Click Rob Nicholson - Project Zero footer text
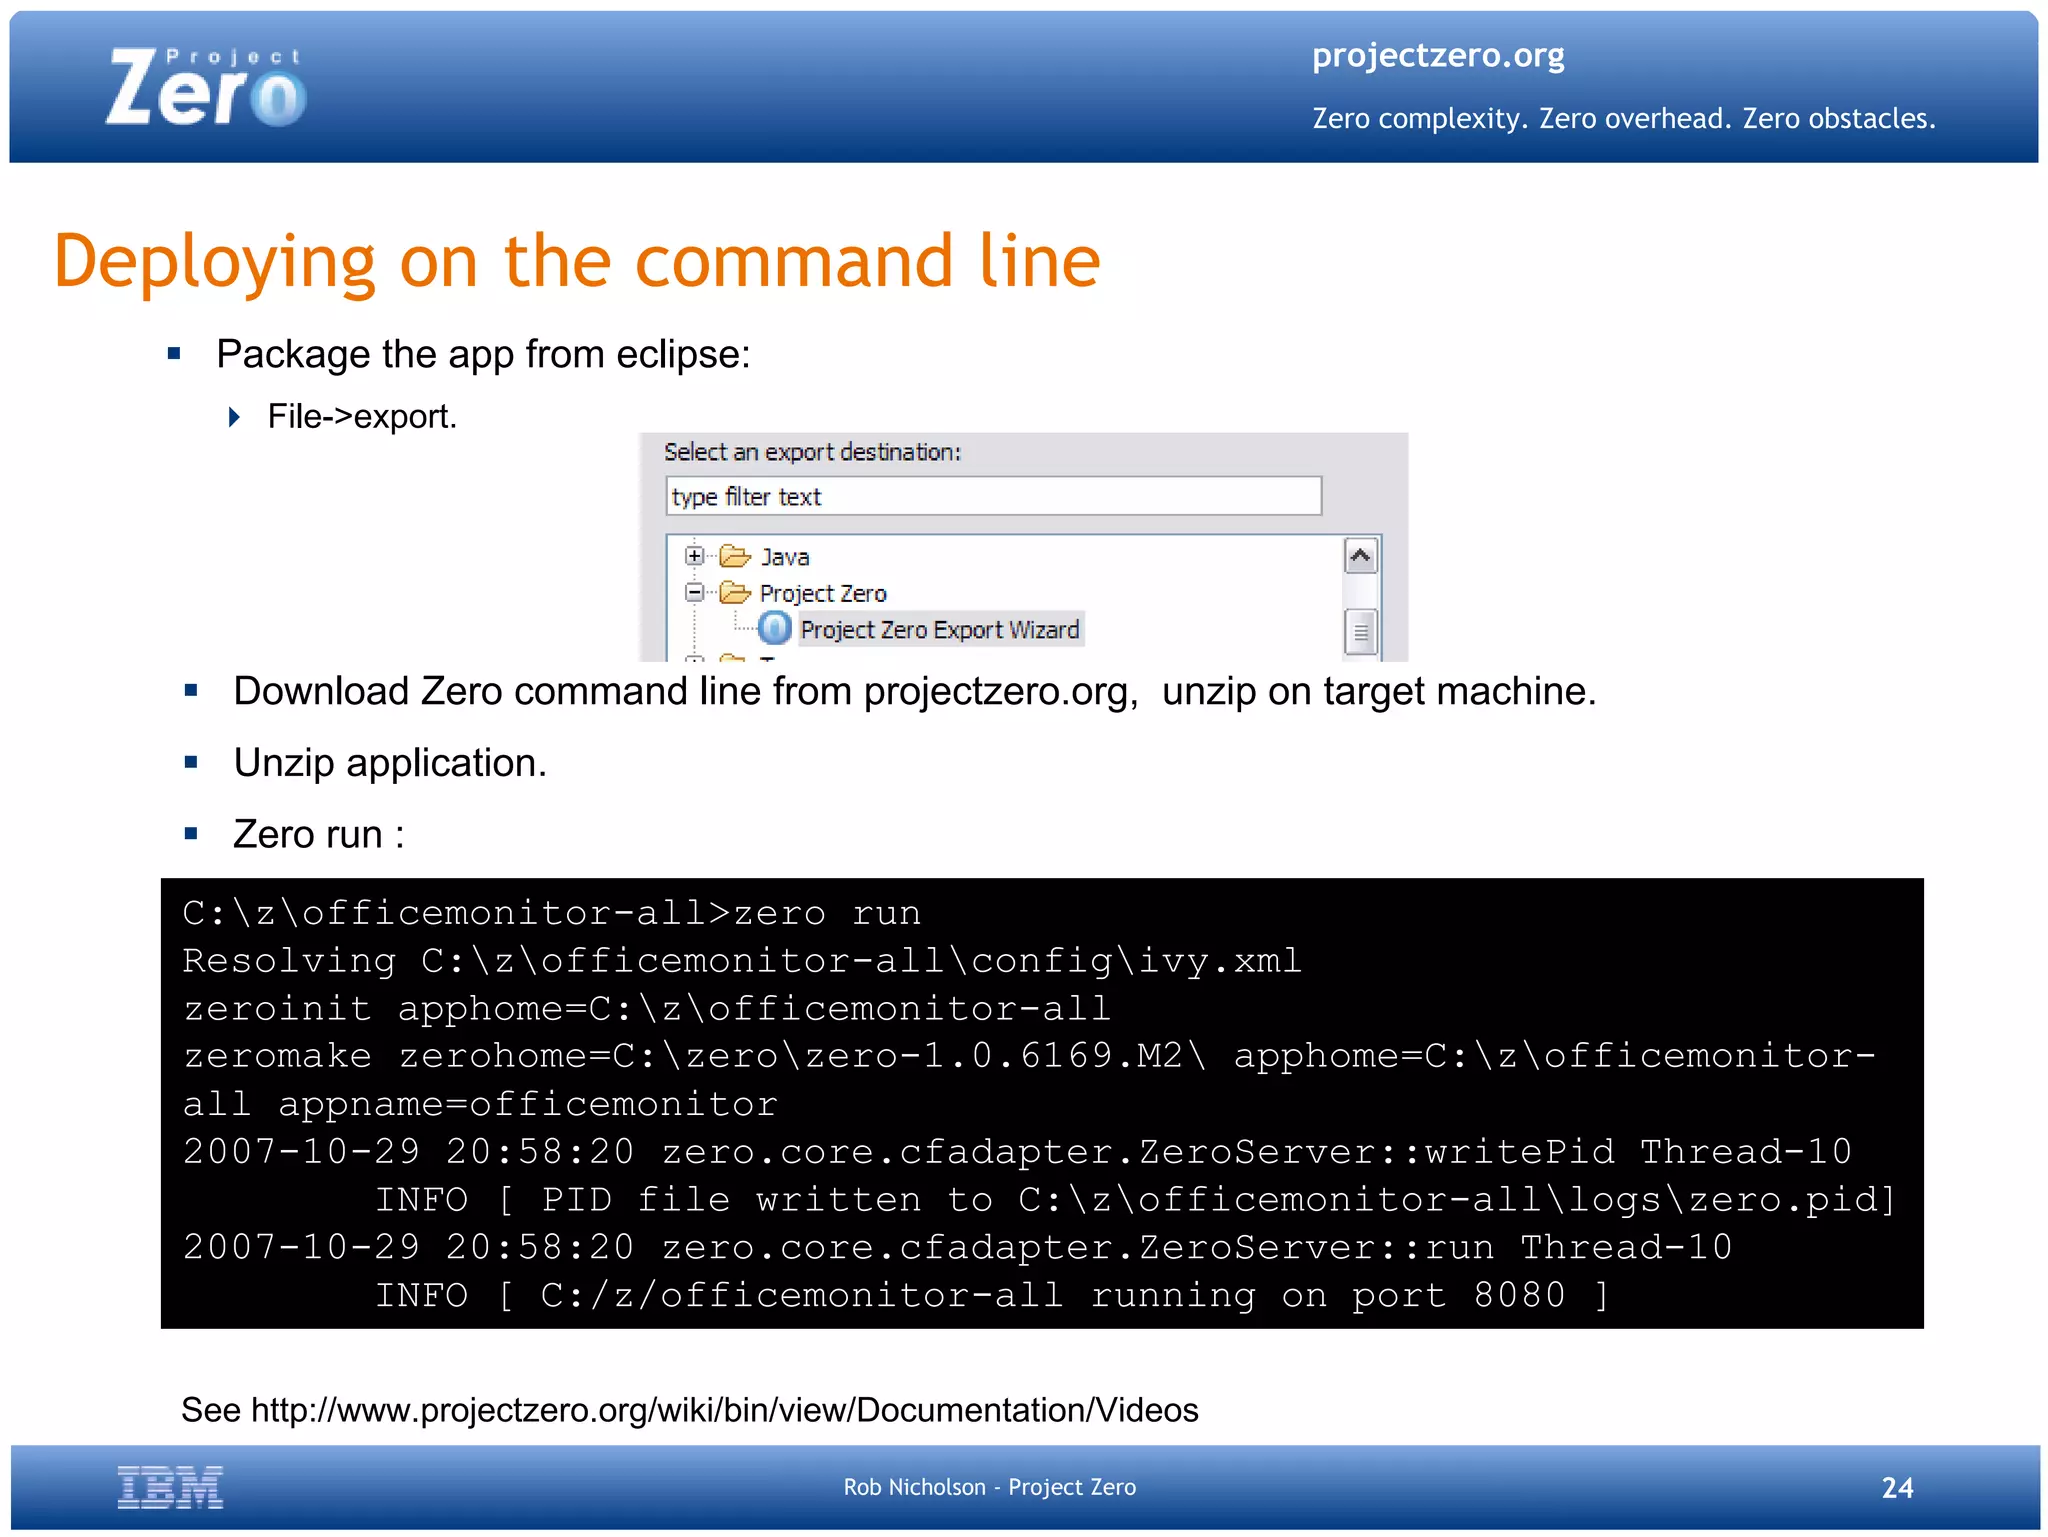 click(x=989, y=1487)
